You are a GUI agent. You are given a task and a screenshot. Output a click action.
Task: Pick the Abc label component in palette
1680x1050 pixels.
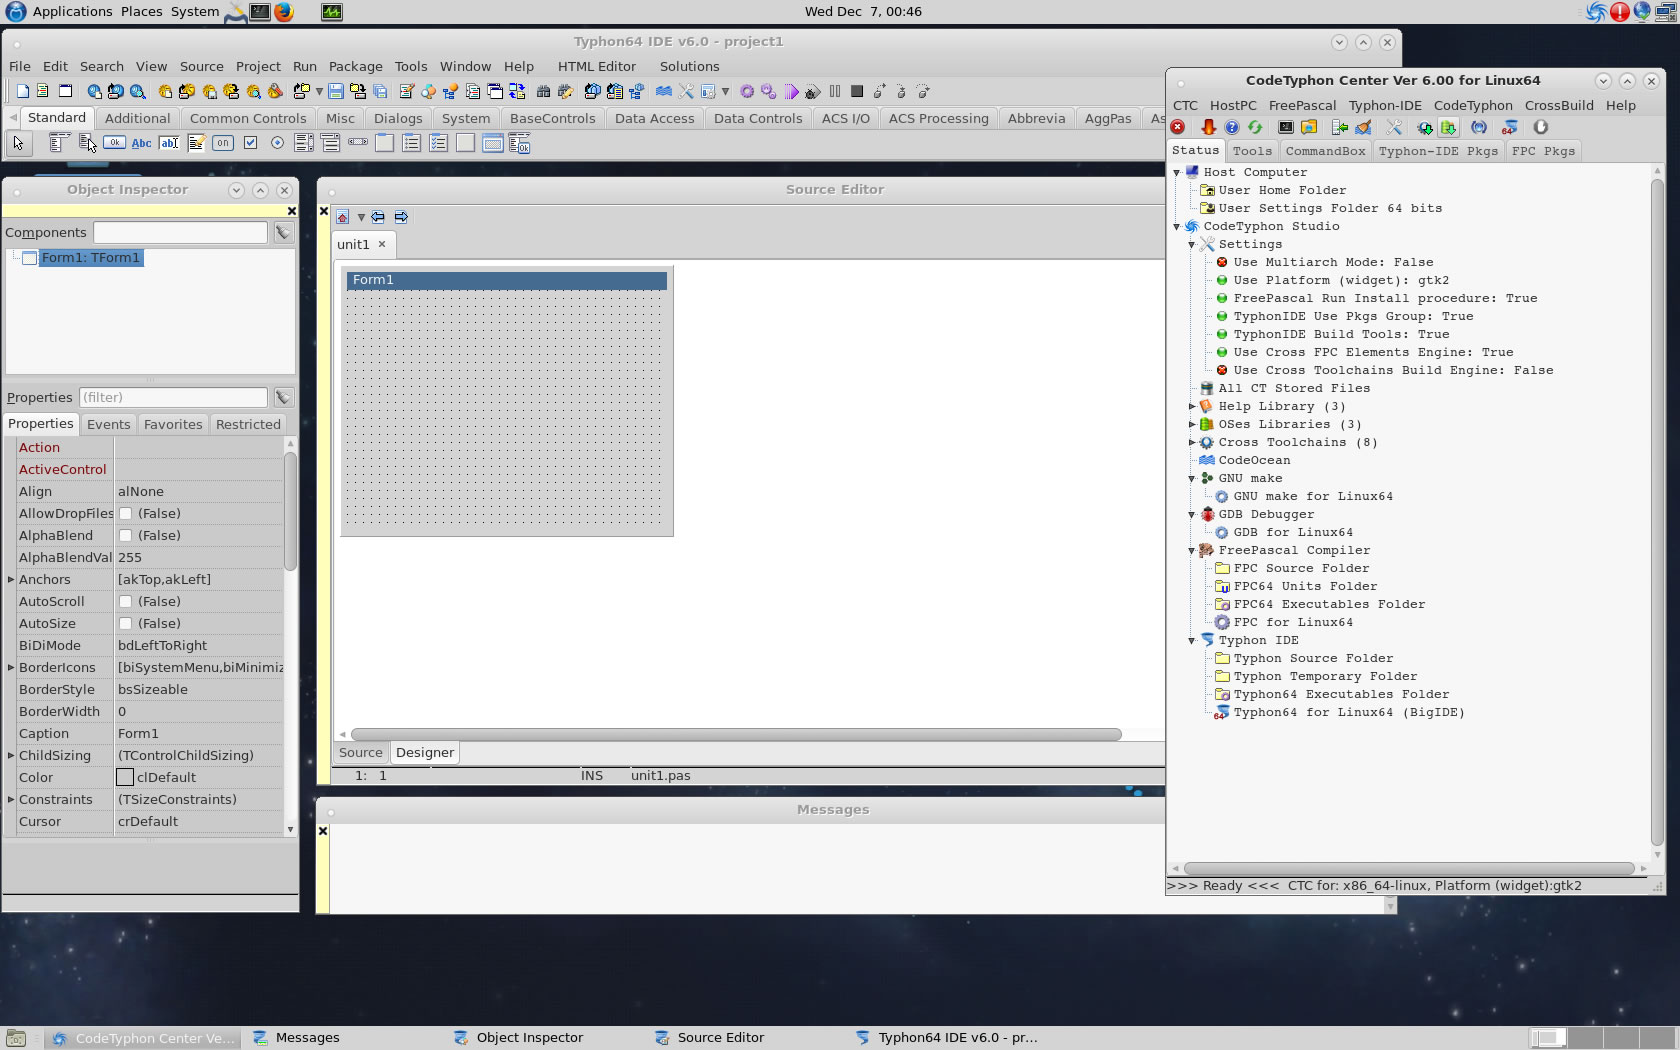point(142,143)
